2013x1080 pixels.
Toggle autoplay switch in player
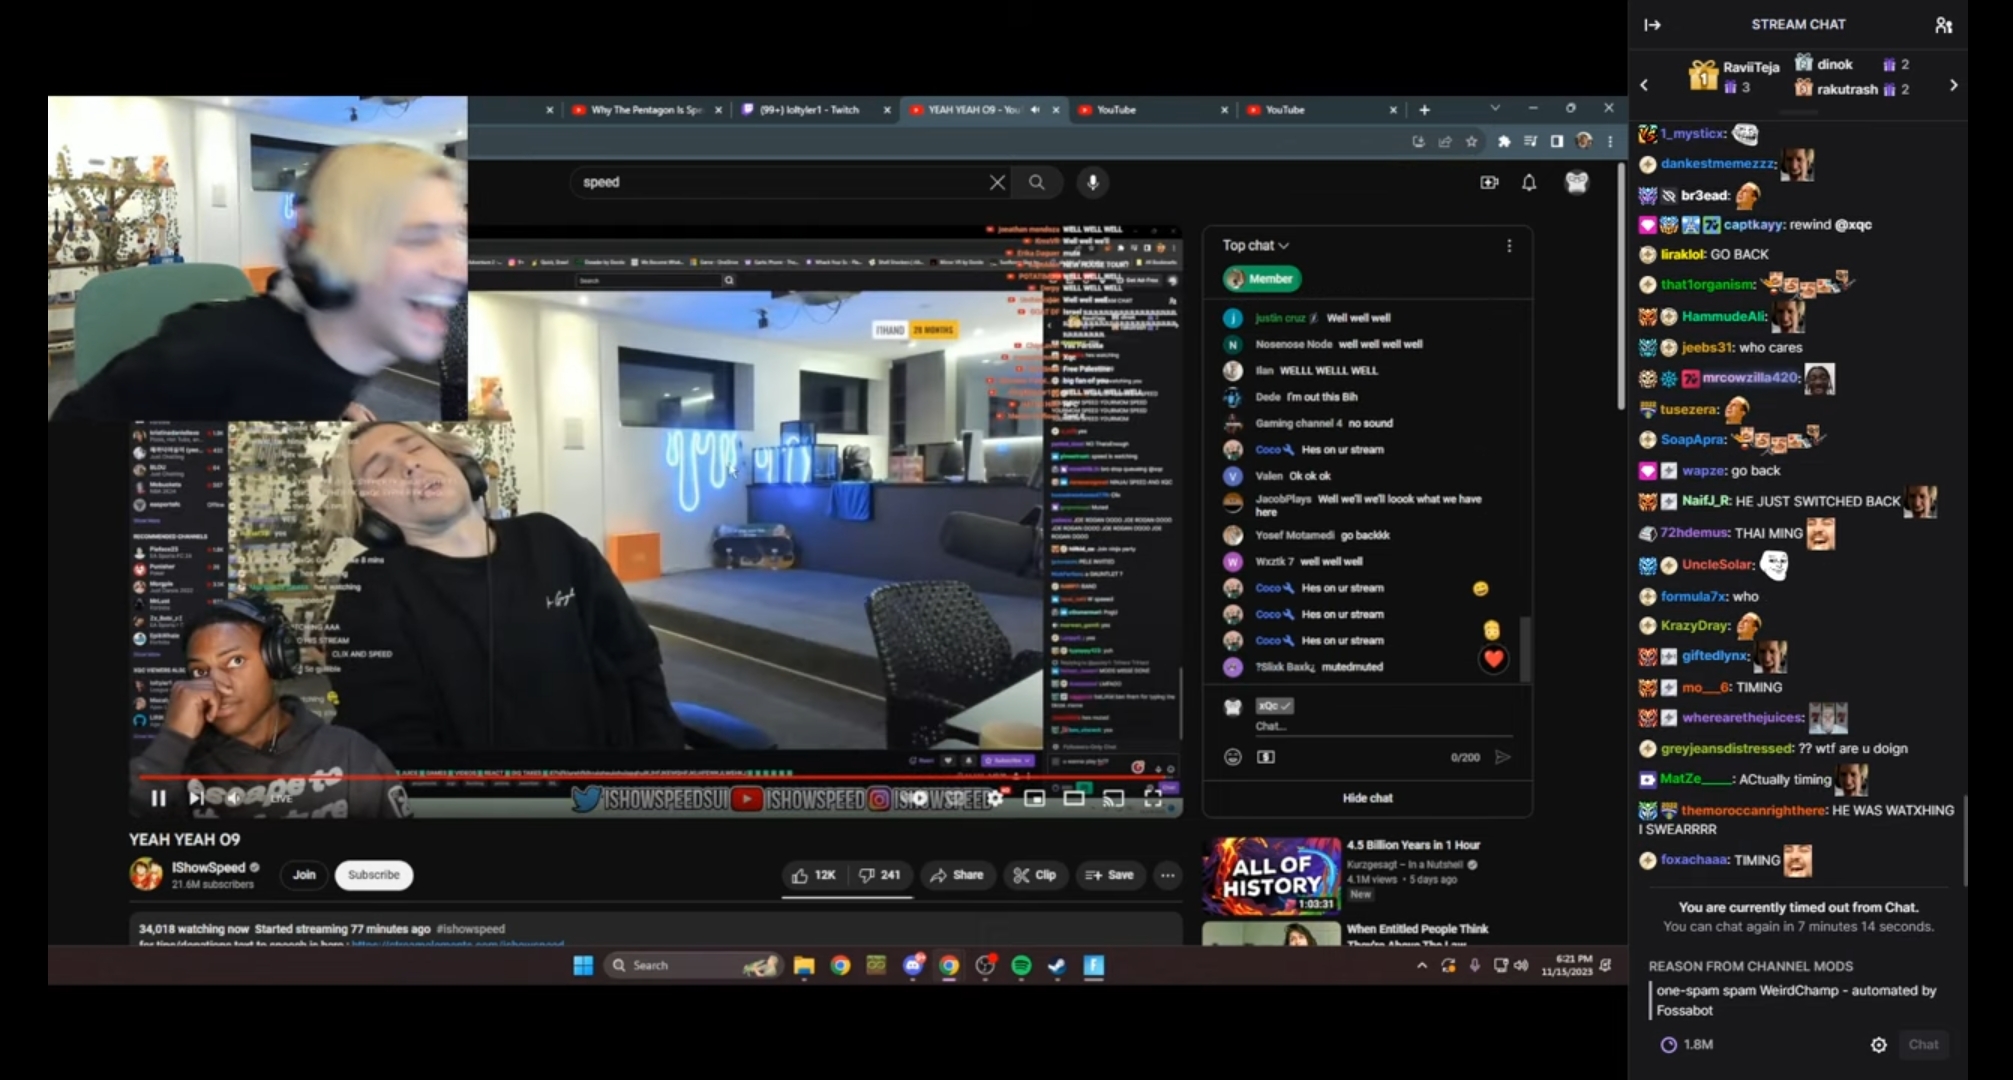(x=919, y=798)
